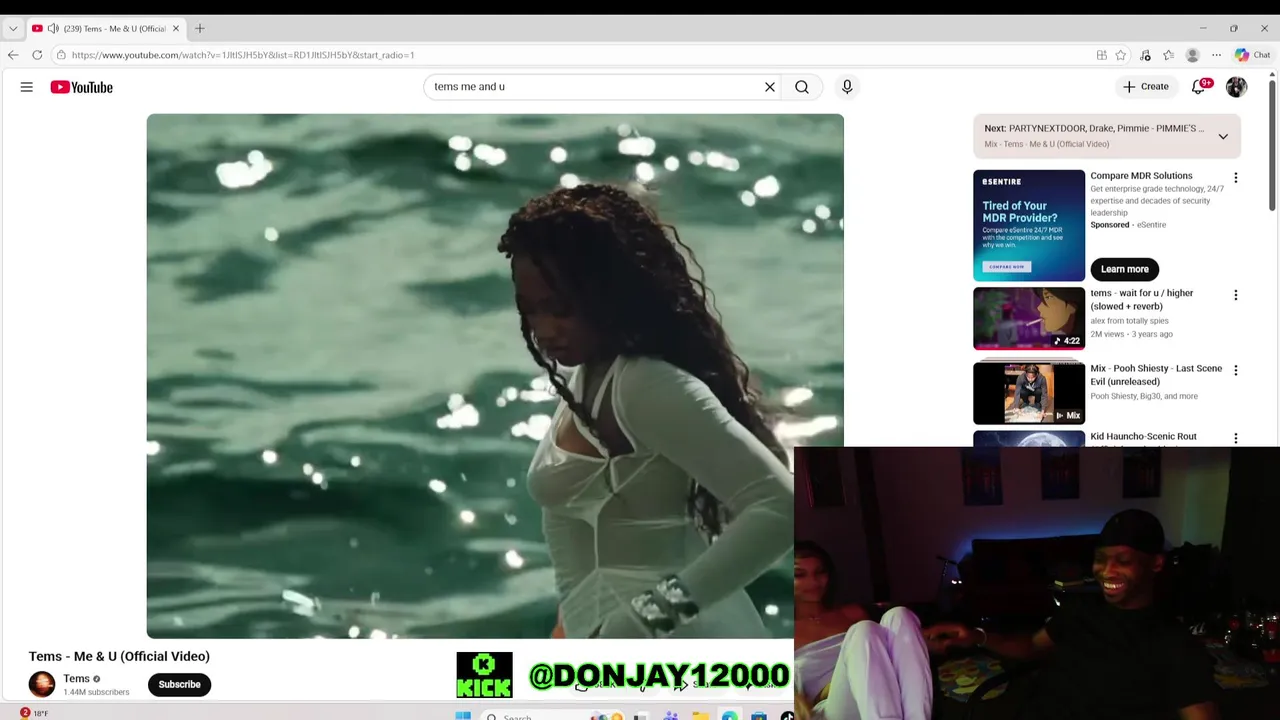This screenshot has height=720, width=1280.
Task: Open options for Compare MDR Solutions ad
Action: point(1236,178)
